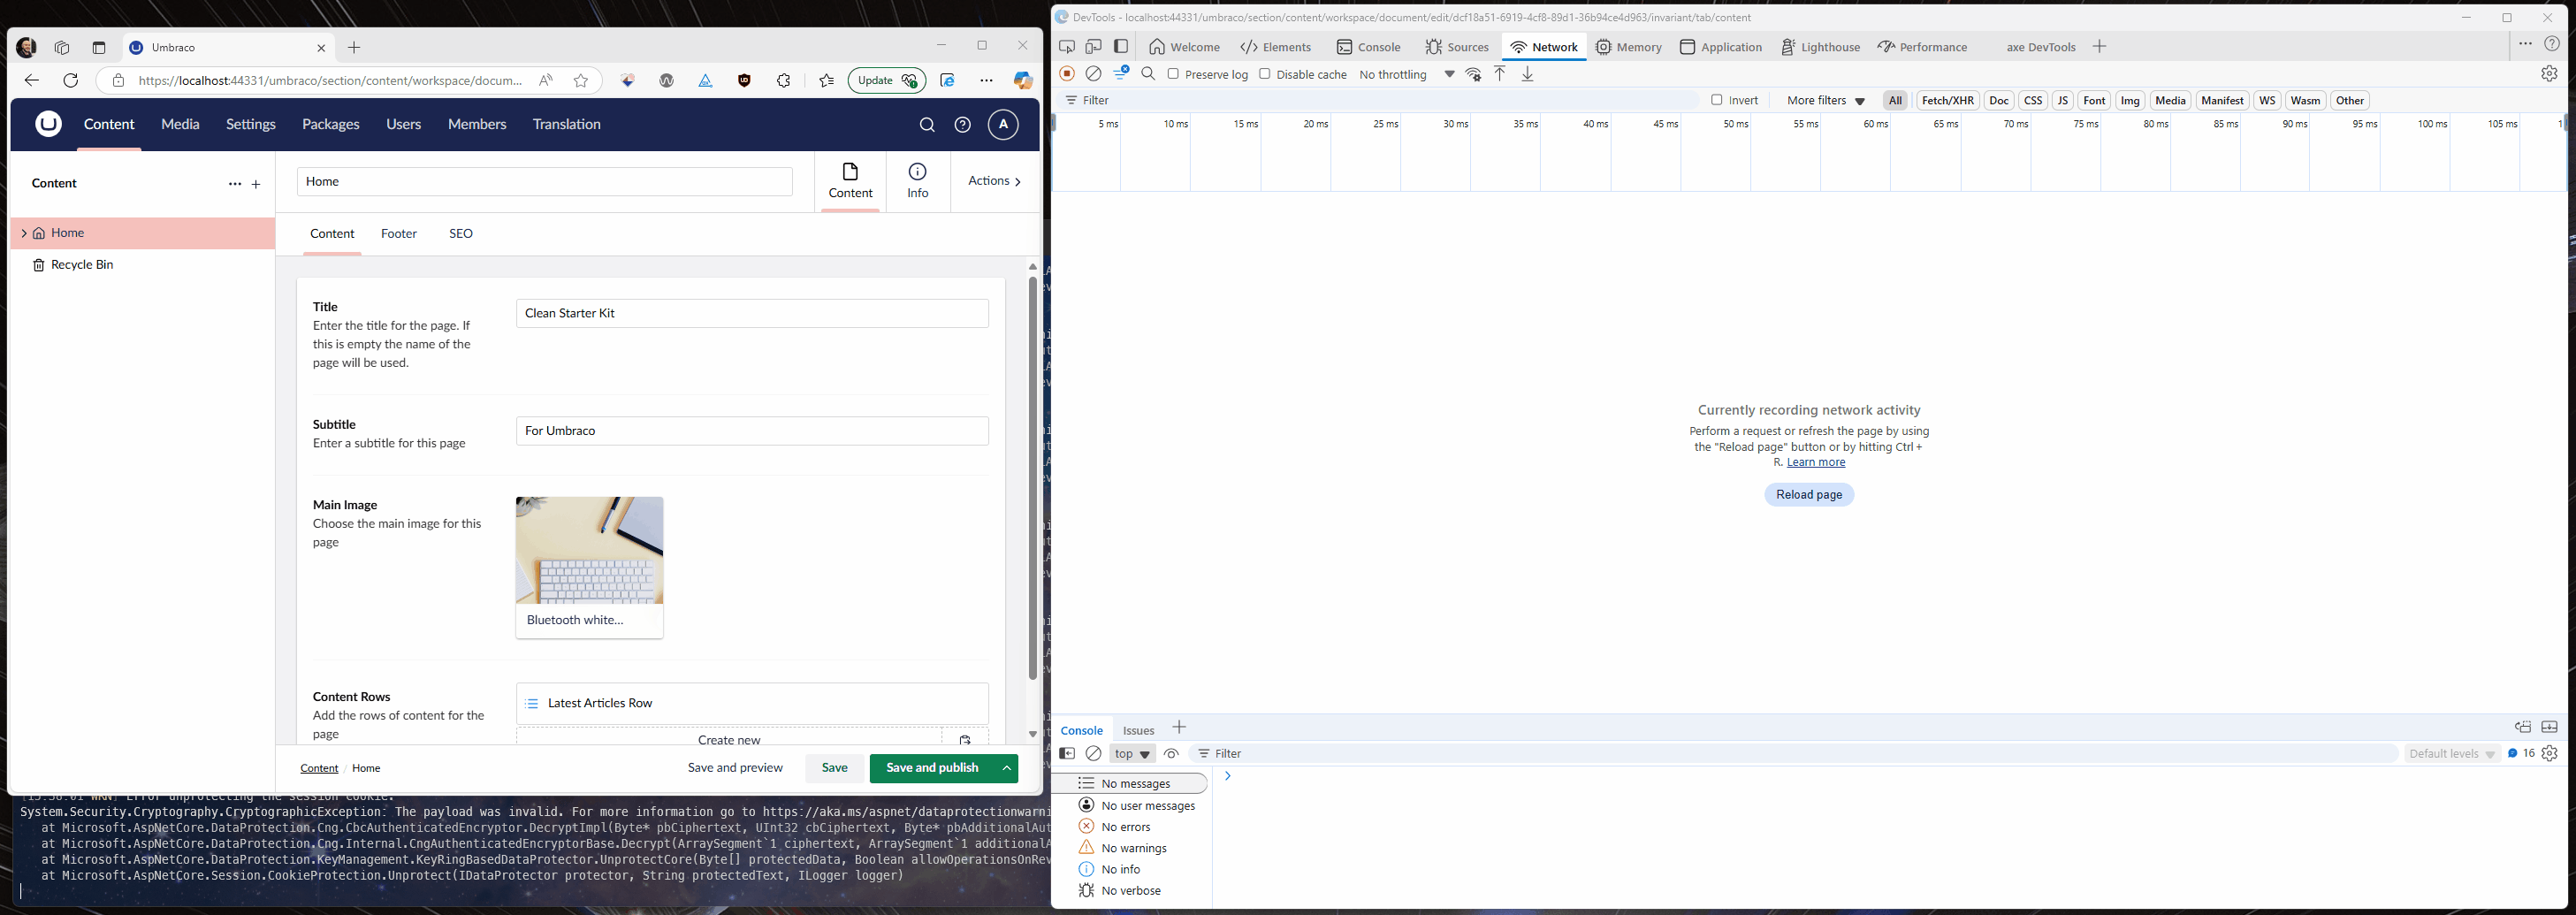The width and height of the screenshot is (2576, 915).
Task: Expand Save and publish options arrow
Action: click(x=1007, y=768)
